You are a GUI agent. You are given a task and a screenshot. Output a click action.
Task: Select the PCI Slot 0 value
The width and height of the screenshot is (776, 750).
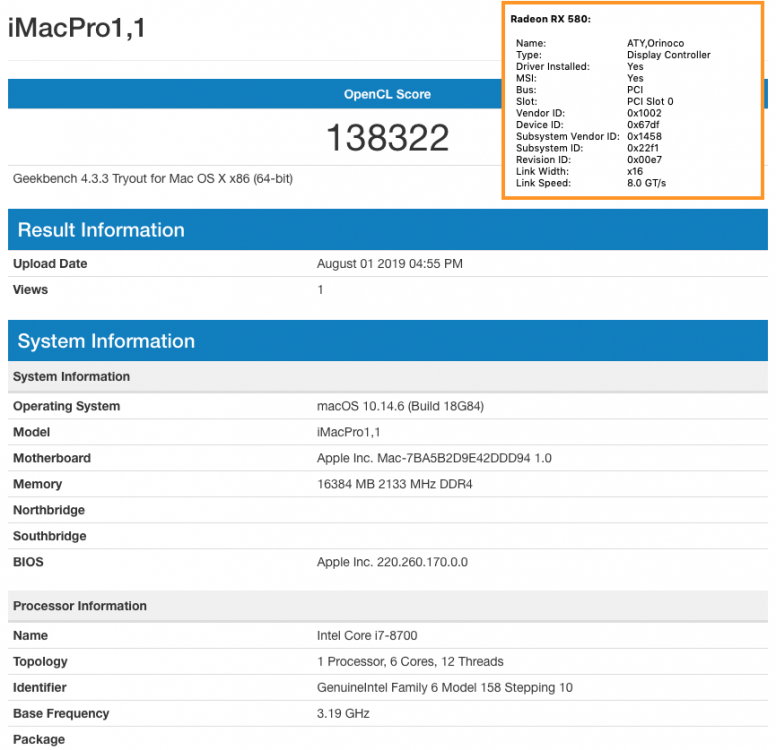coord(650,101)
